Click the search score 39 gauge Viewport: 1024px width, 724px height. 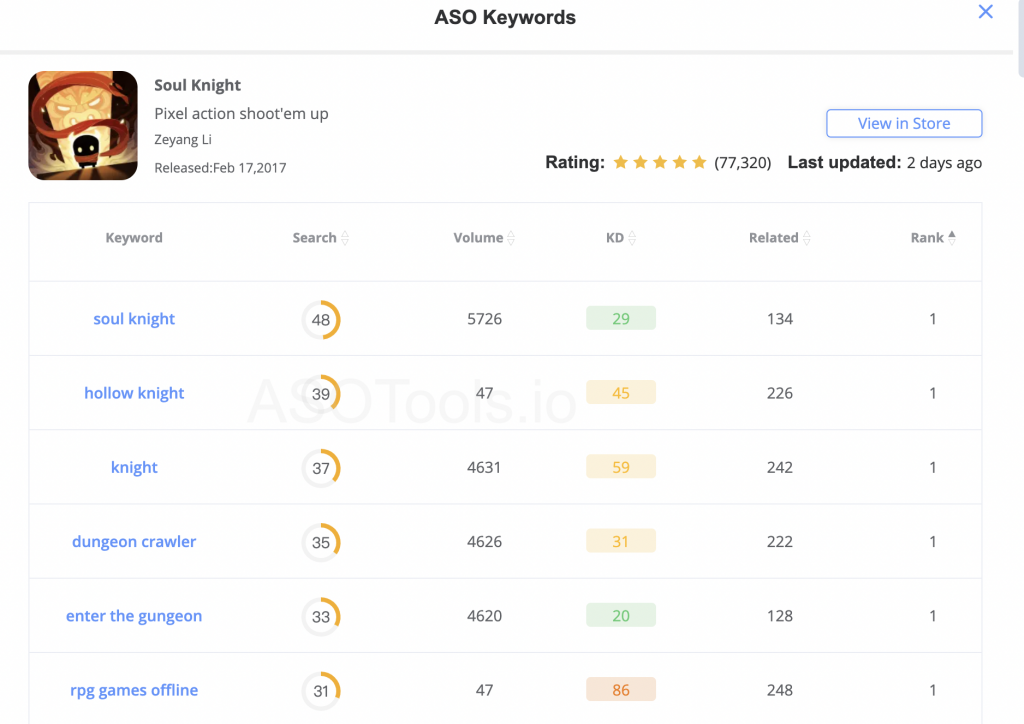321,394
